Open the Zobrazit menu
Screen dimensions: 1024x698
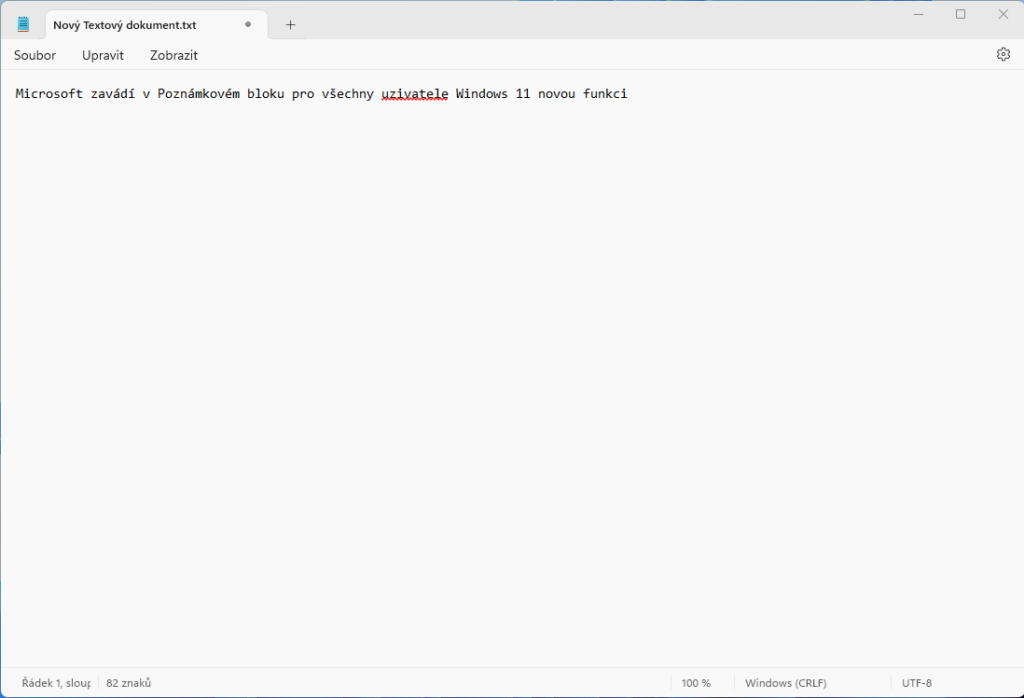[174, 55]
